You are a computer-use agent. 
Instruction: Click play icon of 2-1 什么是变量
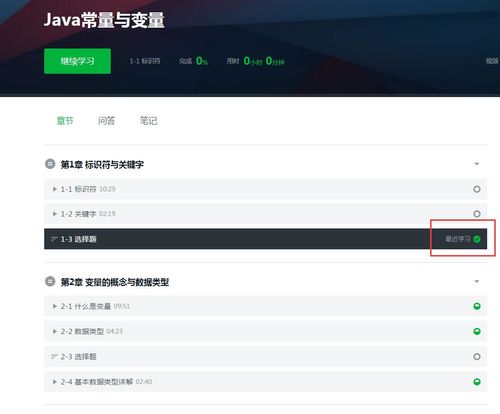tap(55, 306)
